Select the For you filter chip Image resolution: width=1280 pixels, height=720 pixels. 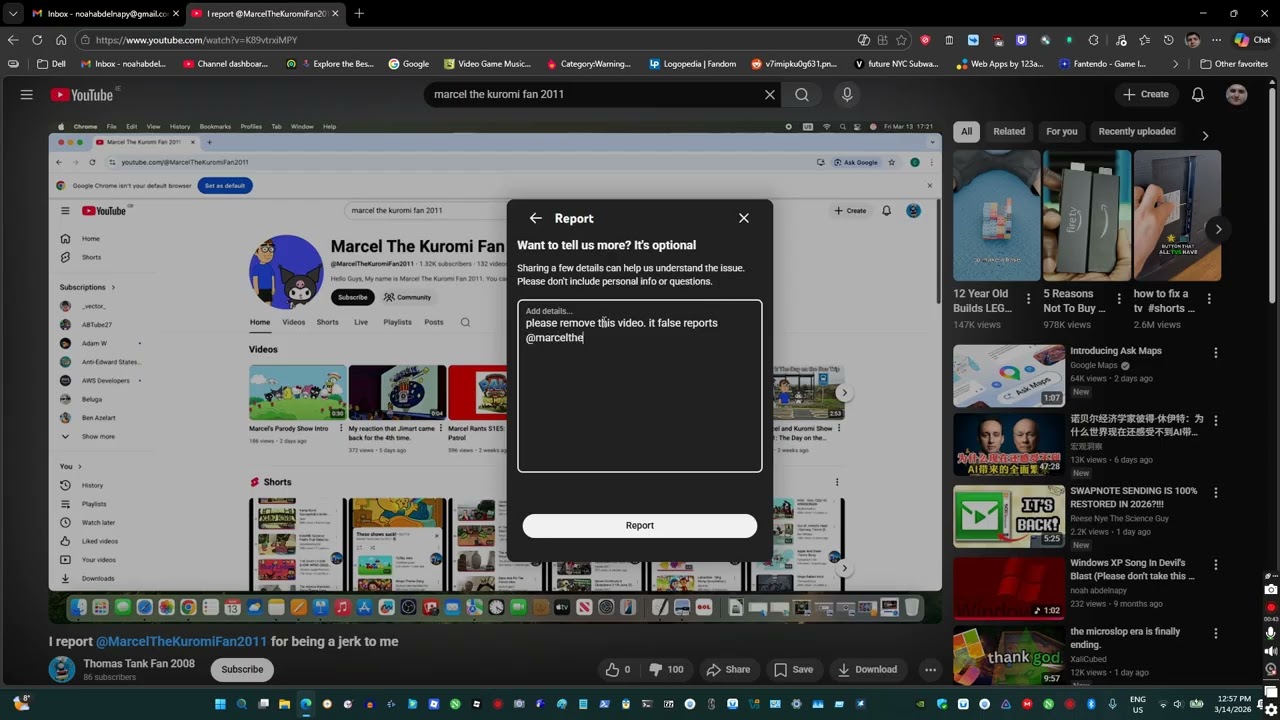tap(1062, 131)
